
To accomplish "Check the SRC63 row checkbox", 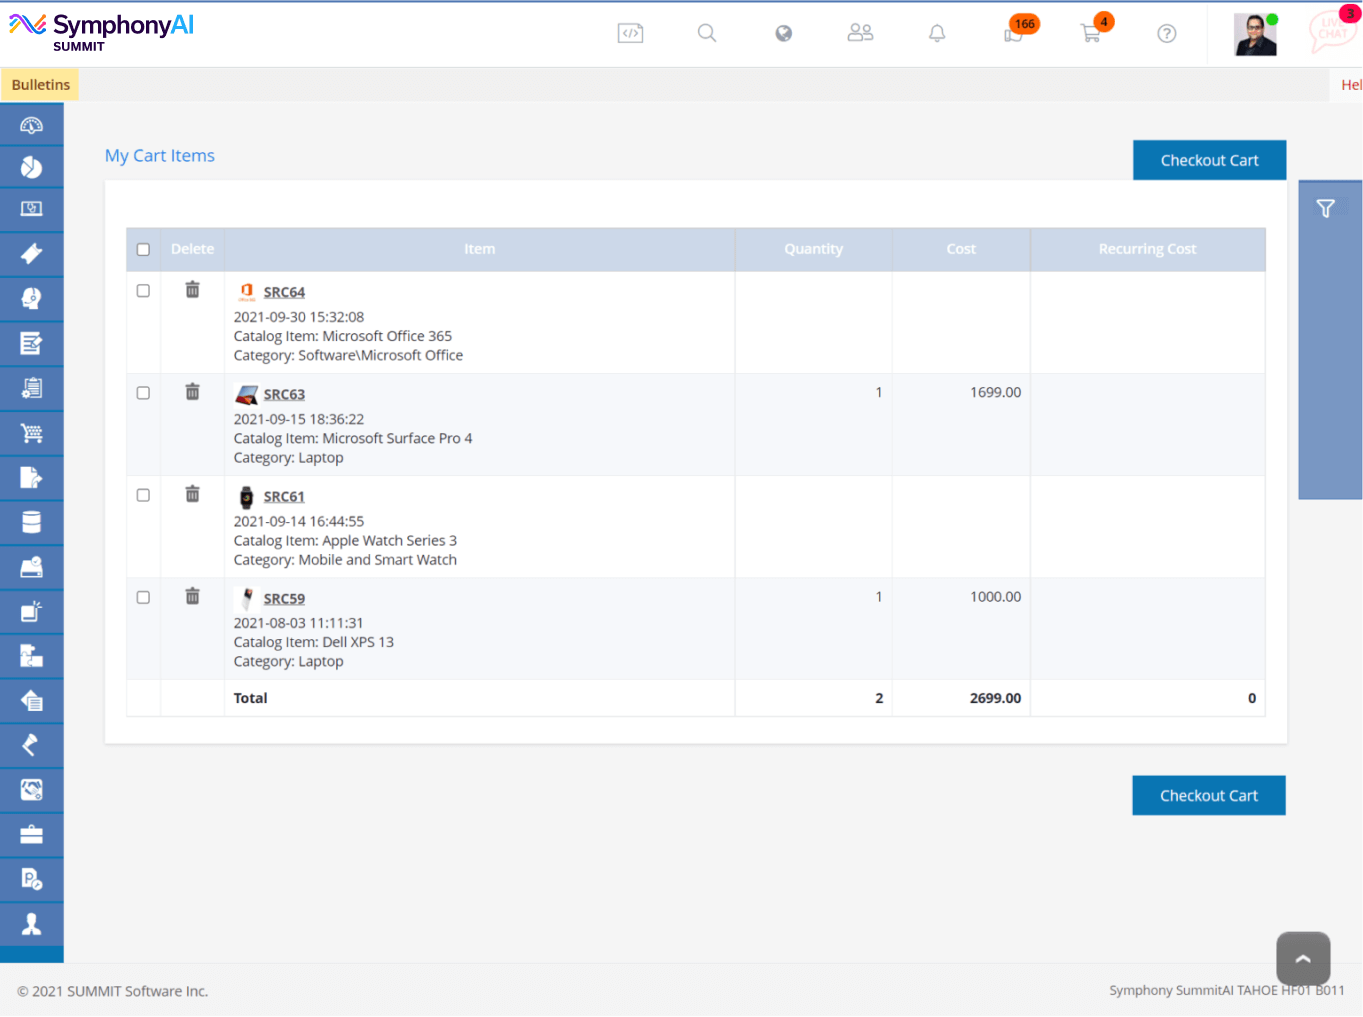I will [x=143, y=393].
